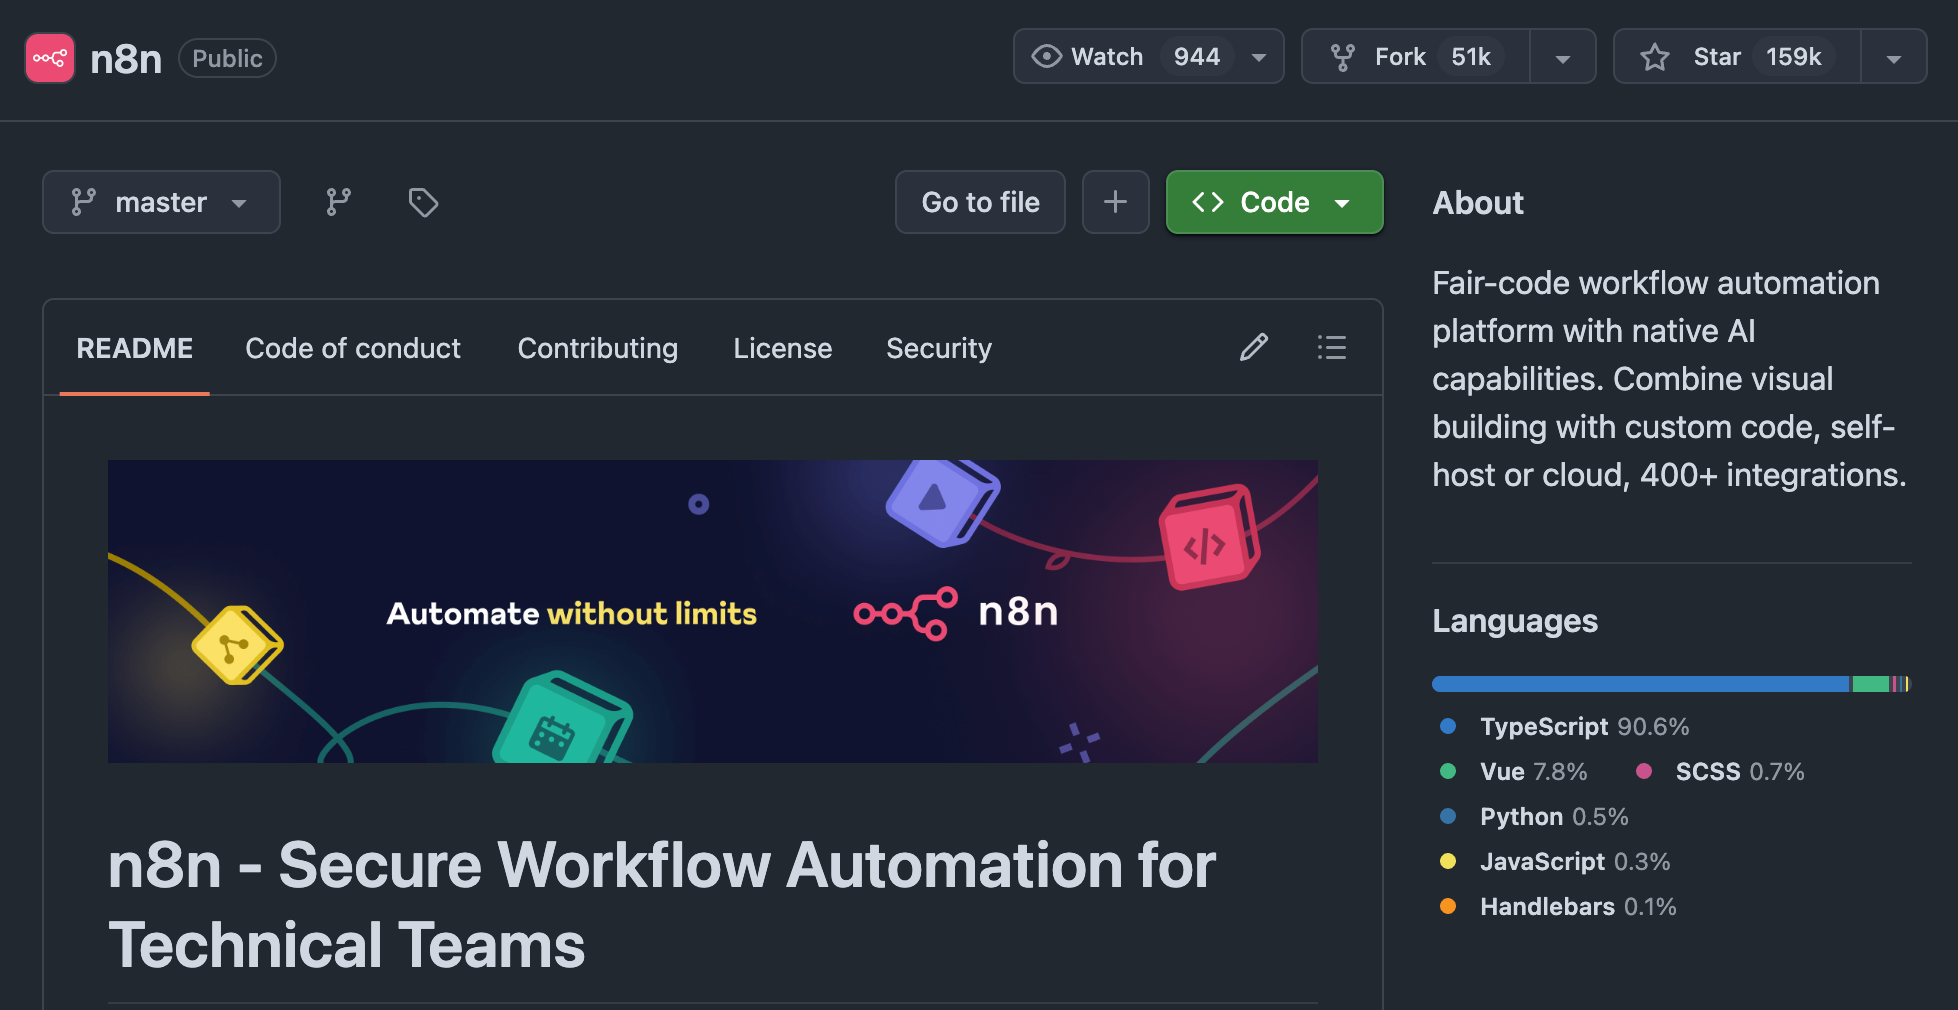1958x1010 pixels.
Task: Click the README heading 'n8n - Secure Workflow Automation'
Action: coord(662,905)
